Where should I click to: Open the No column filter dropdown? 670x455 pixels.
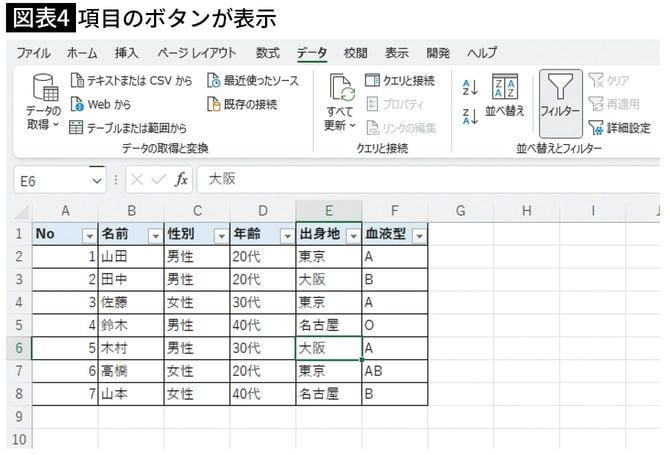point(89,235)
